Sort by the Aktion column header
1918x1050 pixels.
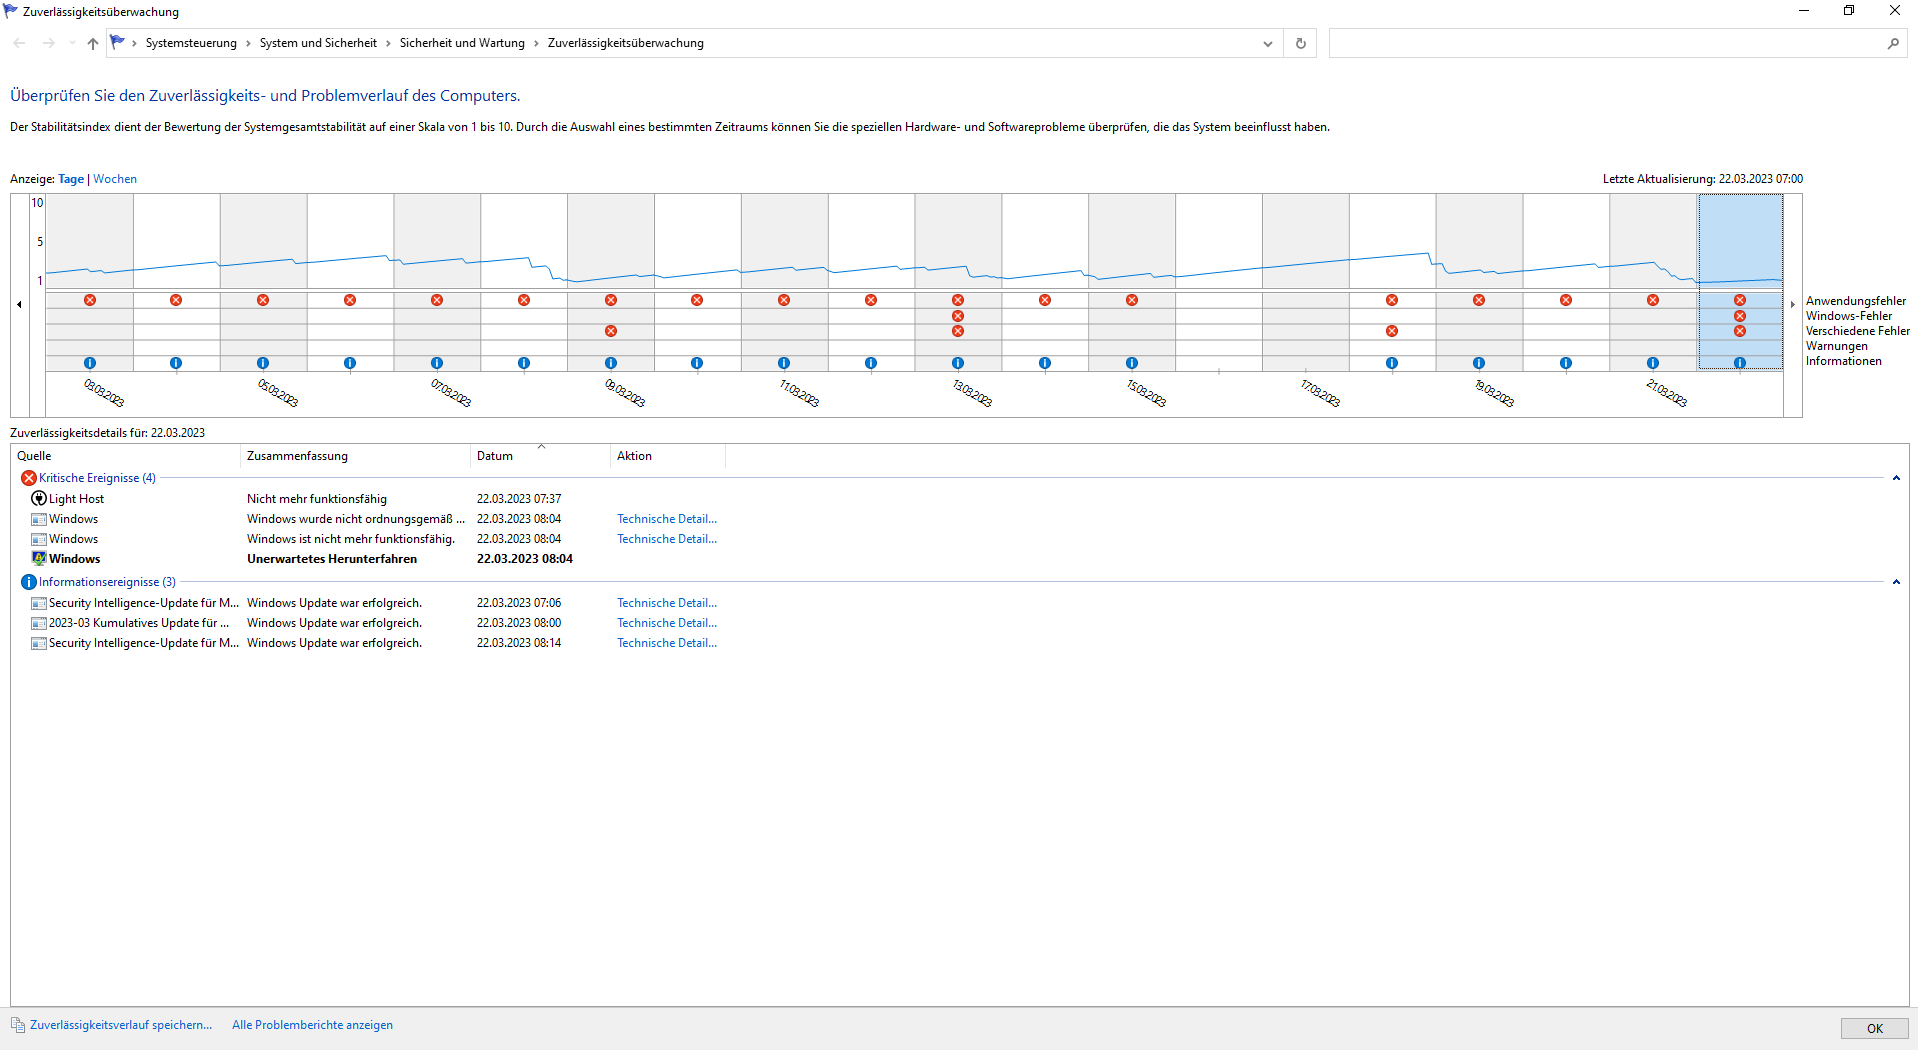click(x=668, y=456)
